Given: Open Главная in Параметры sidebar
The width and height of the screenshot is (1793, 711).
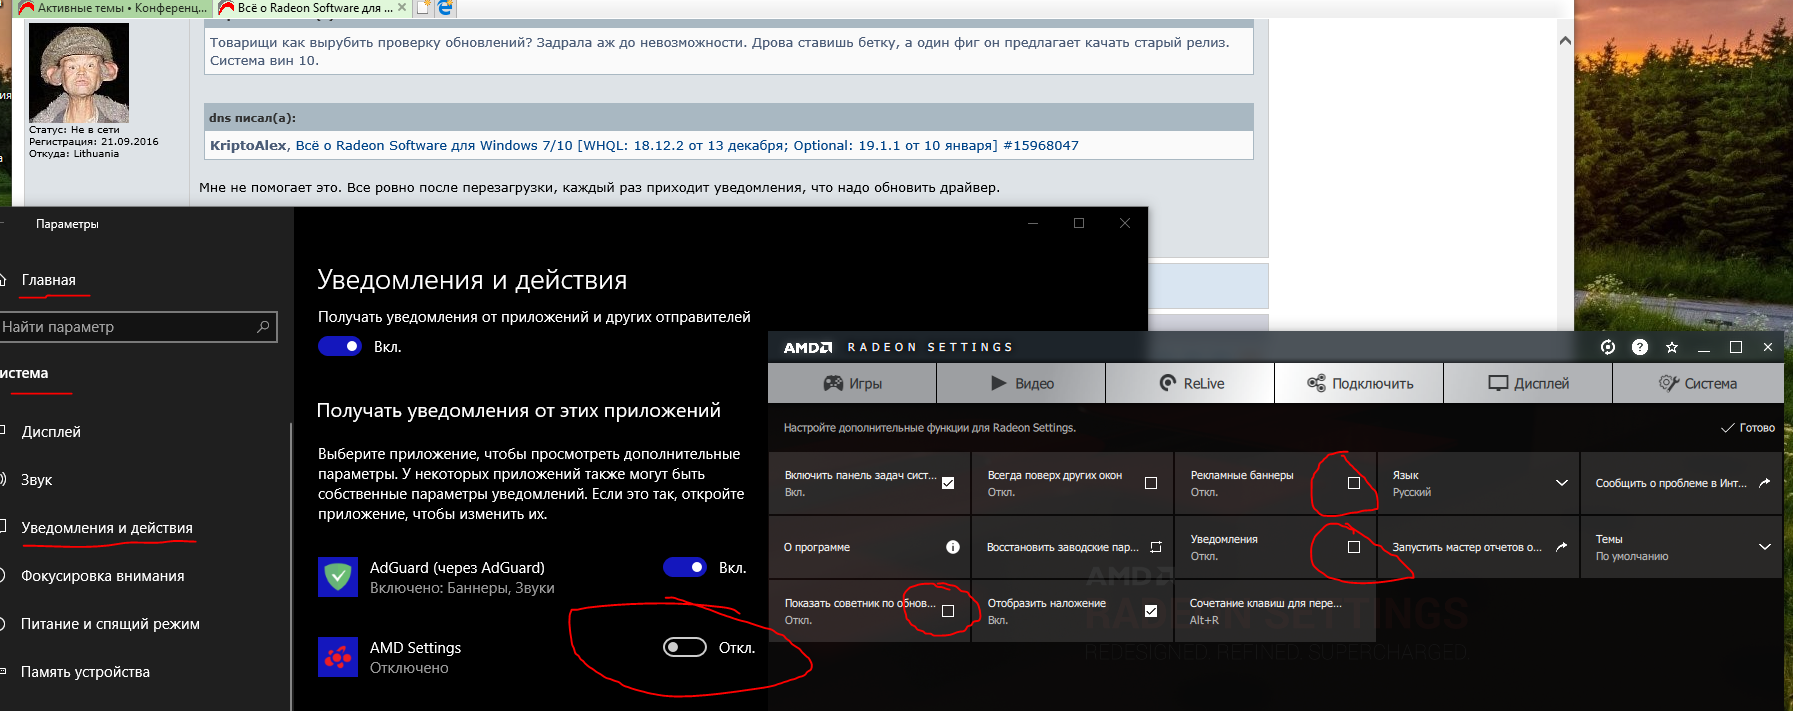Looking at the screenshot, I should 48,280.
